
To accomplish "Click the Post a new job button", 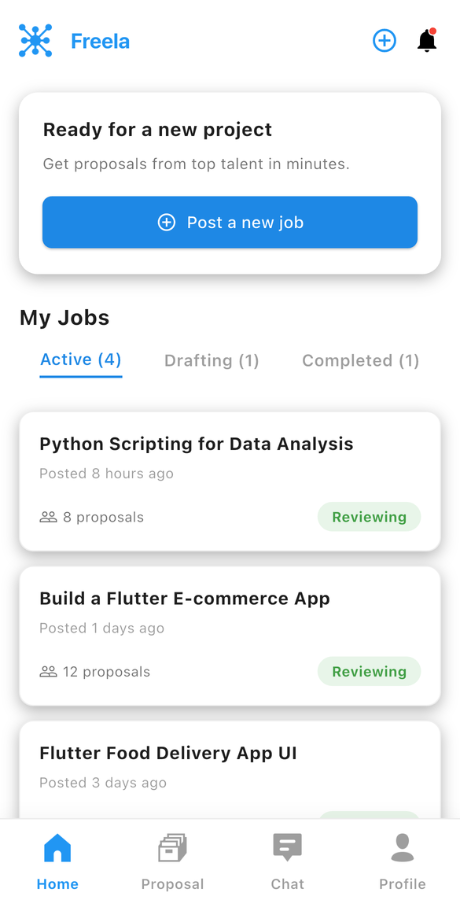I will [x=230, y=222].
